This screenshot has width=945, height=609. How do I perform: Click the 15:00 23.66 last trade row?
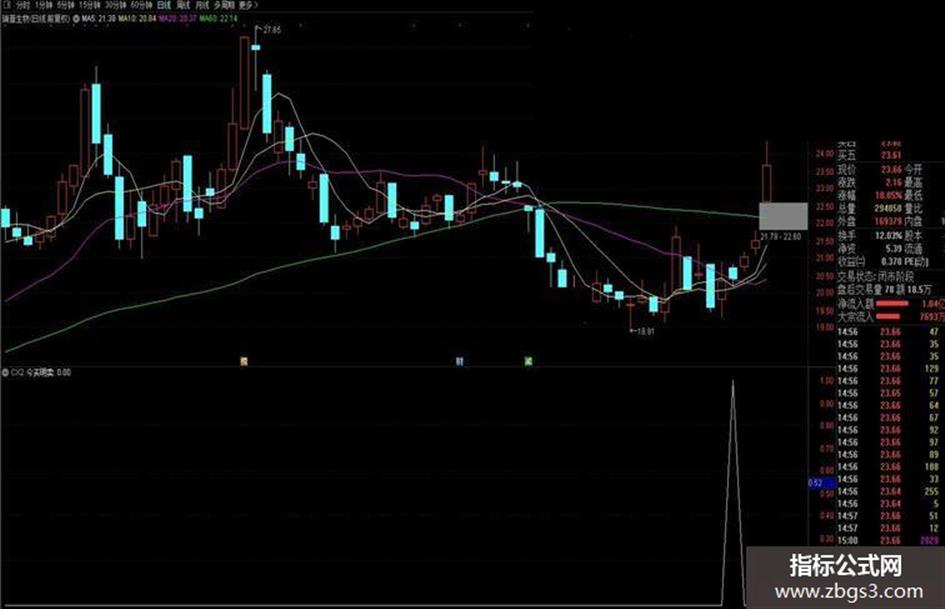[x=890, y=541]
